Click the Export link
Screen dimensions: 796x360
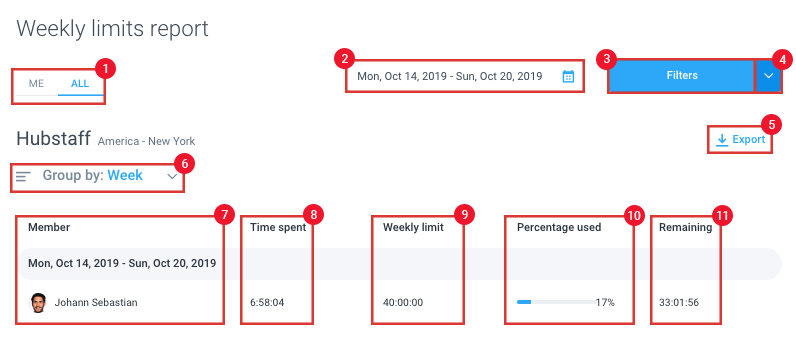pyautogui.click(x=740, y=140)
